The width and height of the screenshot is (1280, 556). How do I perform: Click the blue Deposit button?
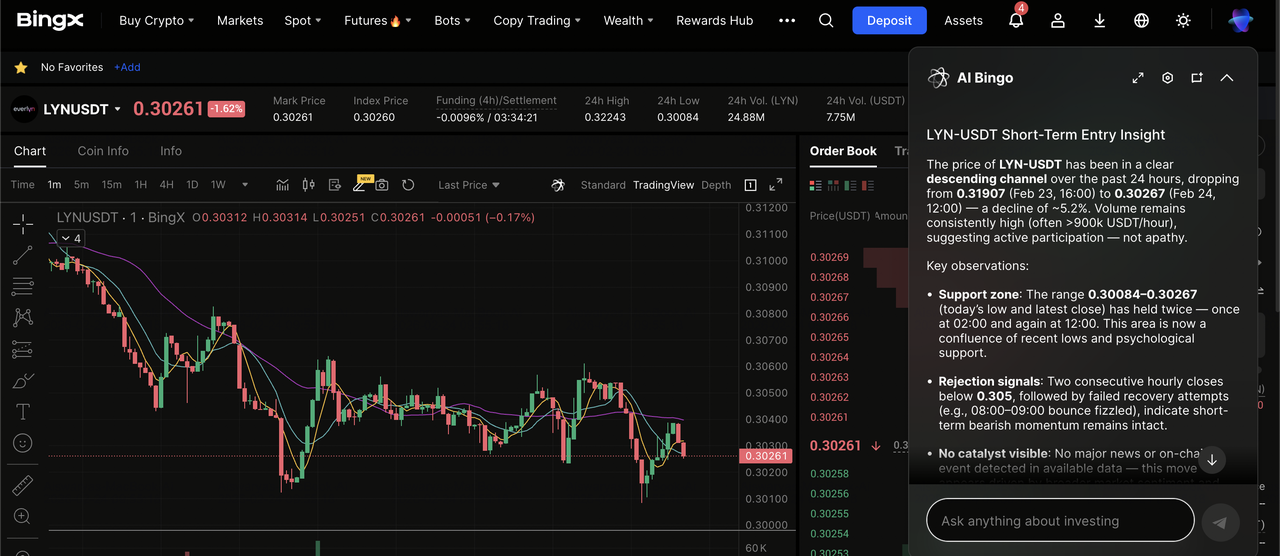click(x=889, y=21)
